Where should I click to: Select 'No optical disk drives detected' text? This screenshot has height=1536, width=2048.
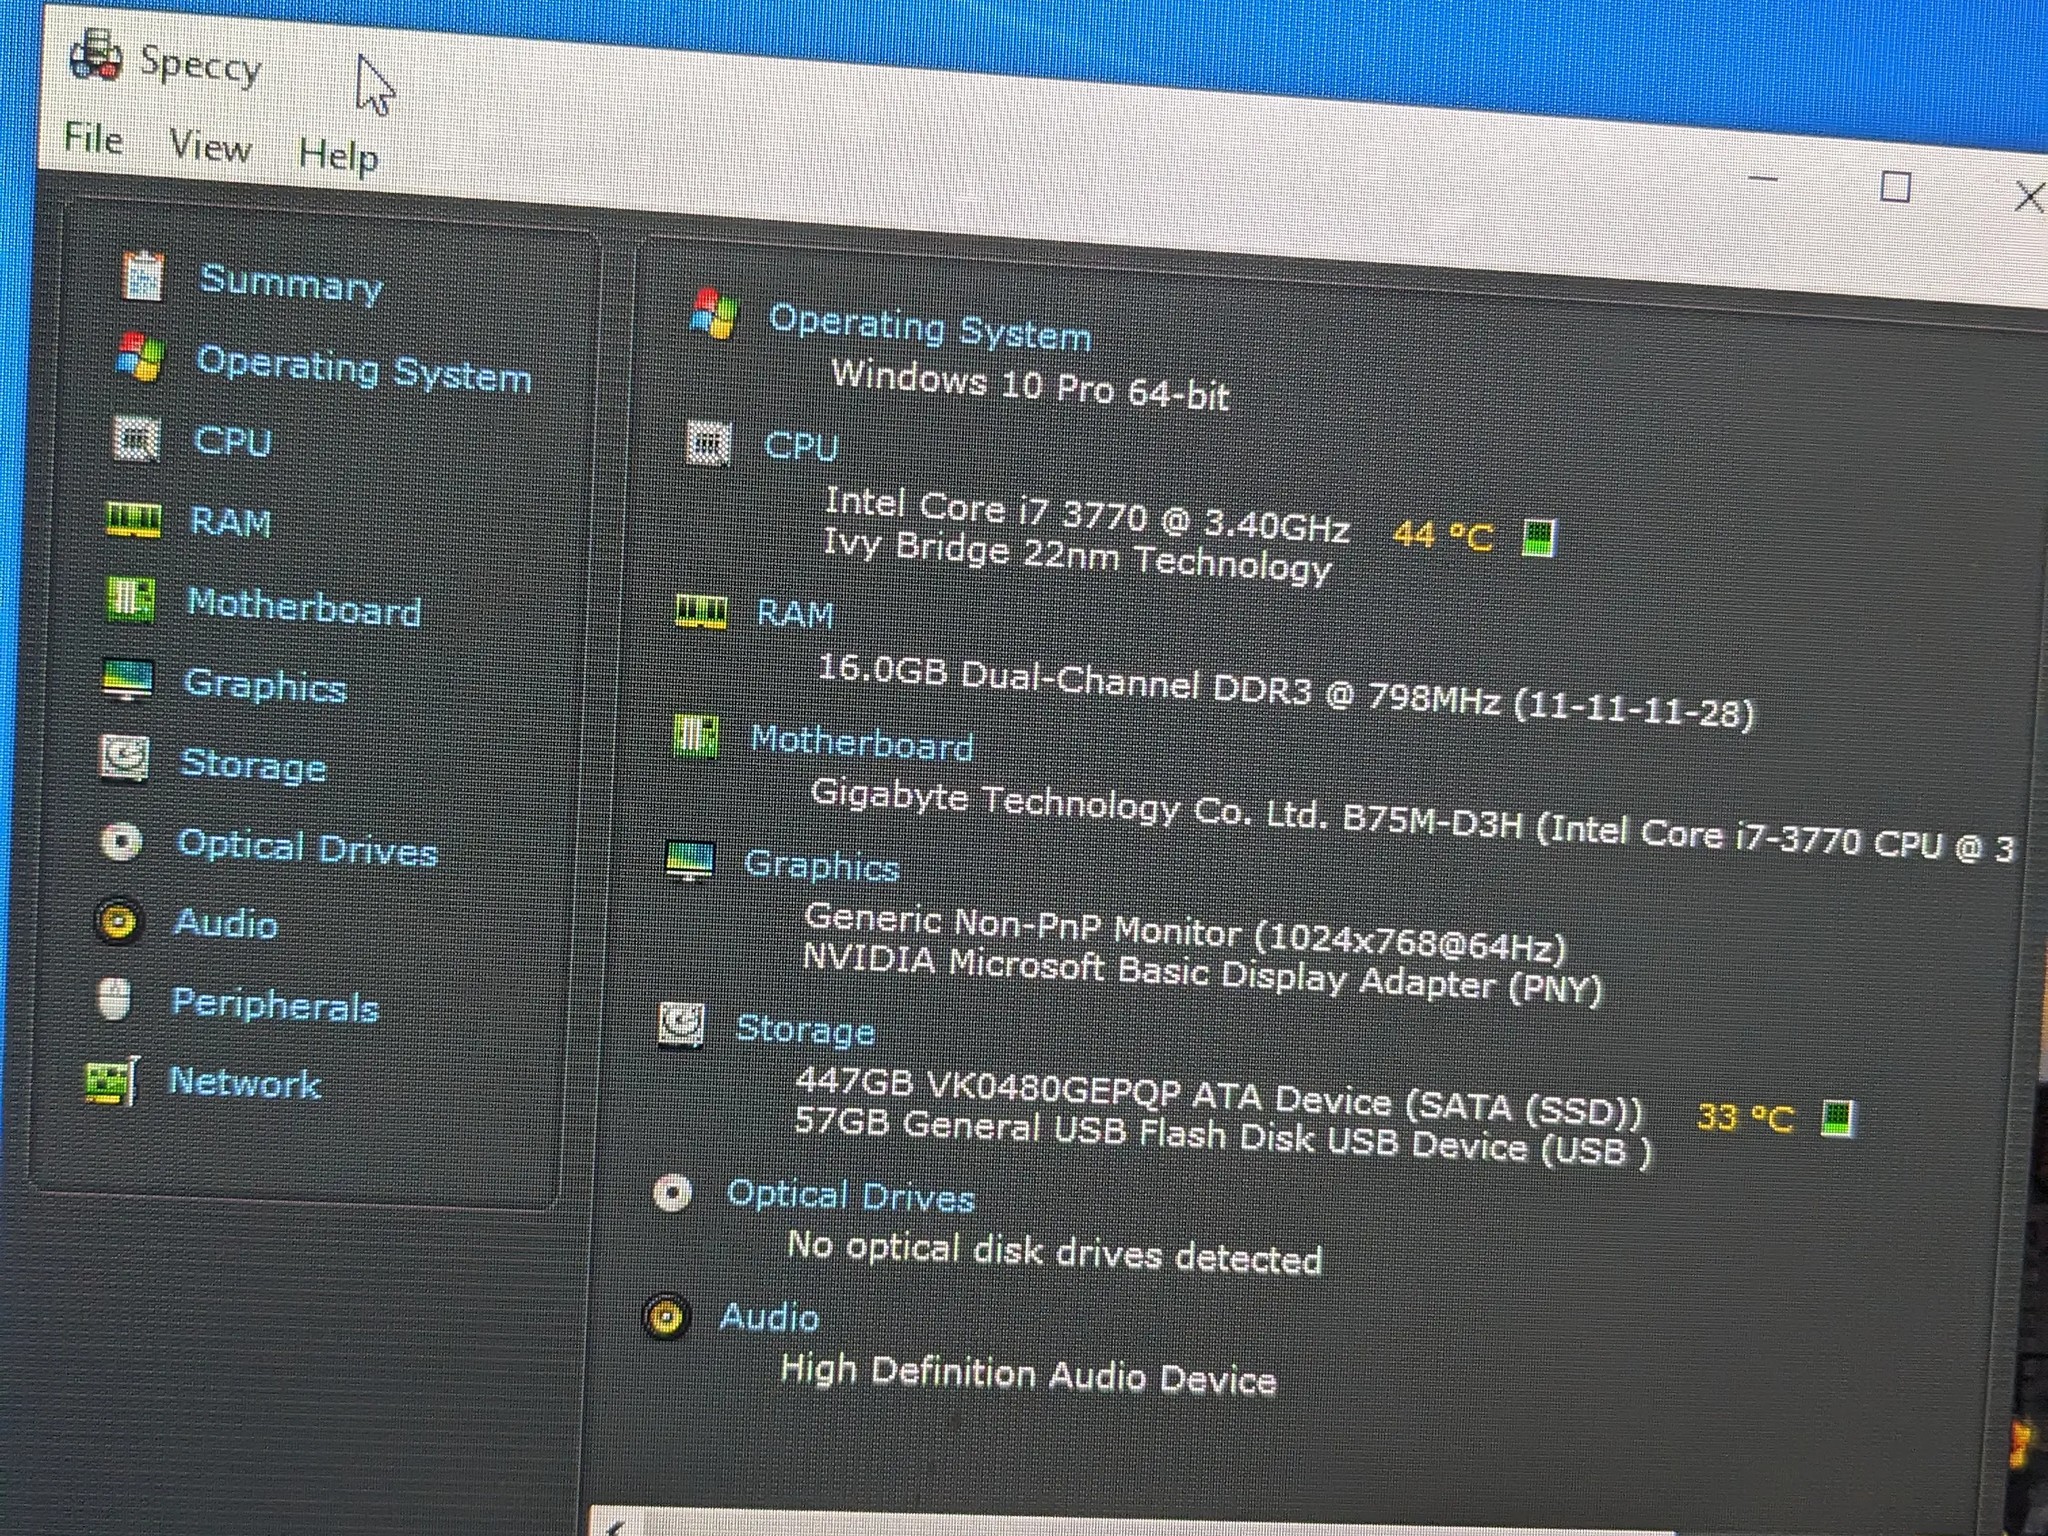(x=1054, y=1252)
